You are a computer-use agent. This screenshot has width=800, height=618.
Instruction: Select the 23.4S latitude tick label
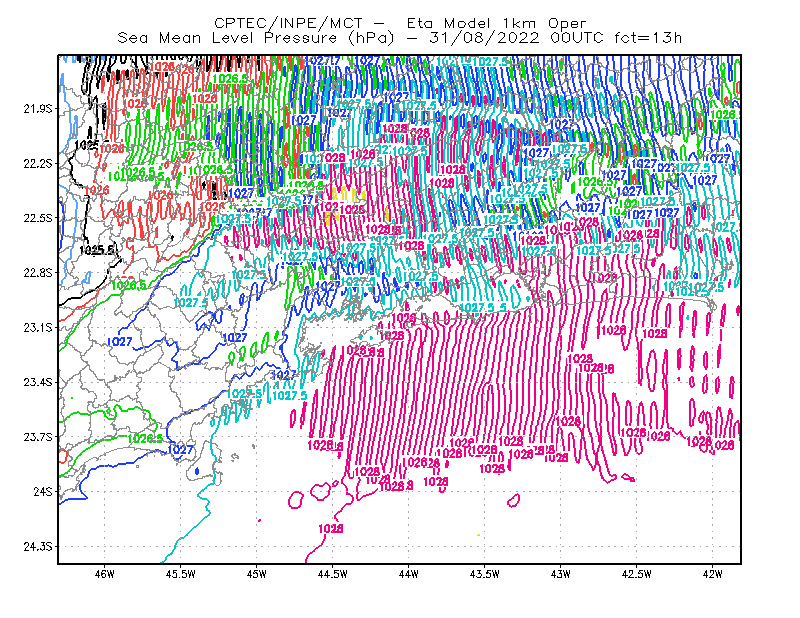pos(38,382)
